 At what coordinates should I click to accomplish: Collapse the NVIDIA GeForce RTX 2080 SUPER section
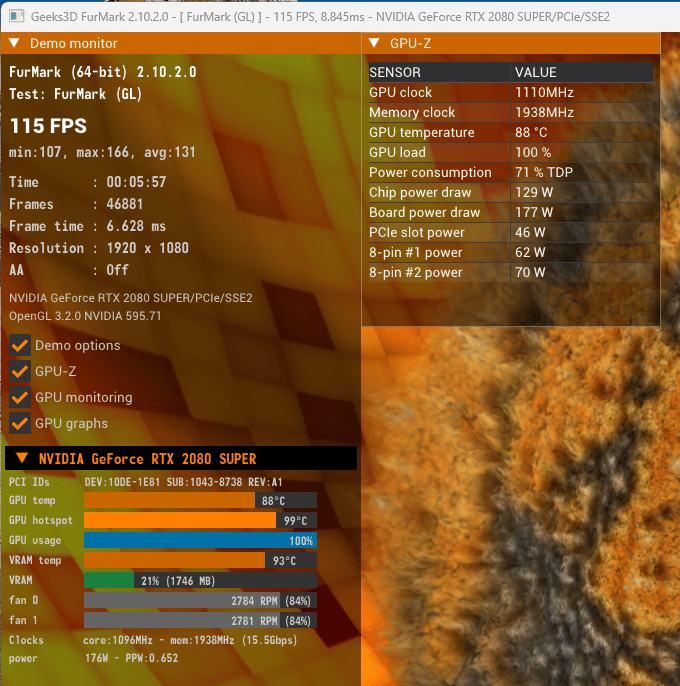pos(22,458)
